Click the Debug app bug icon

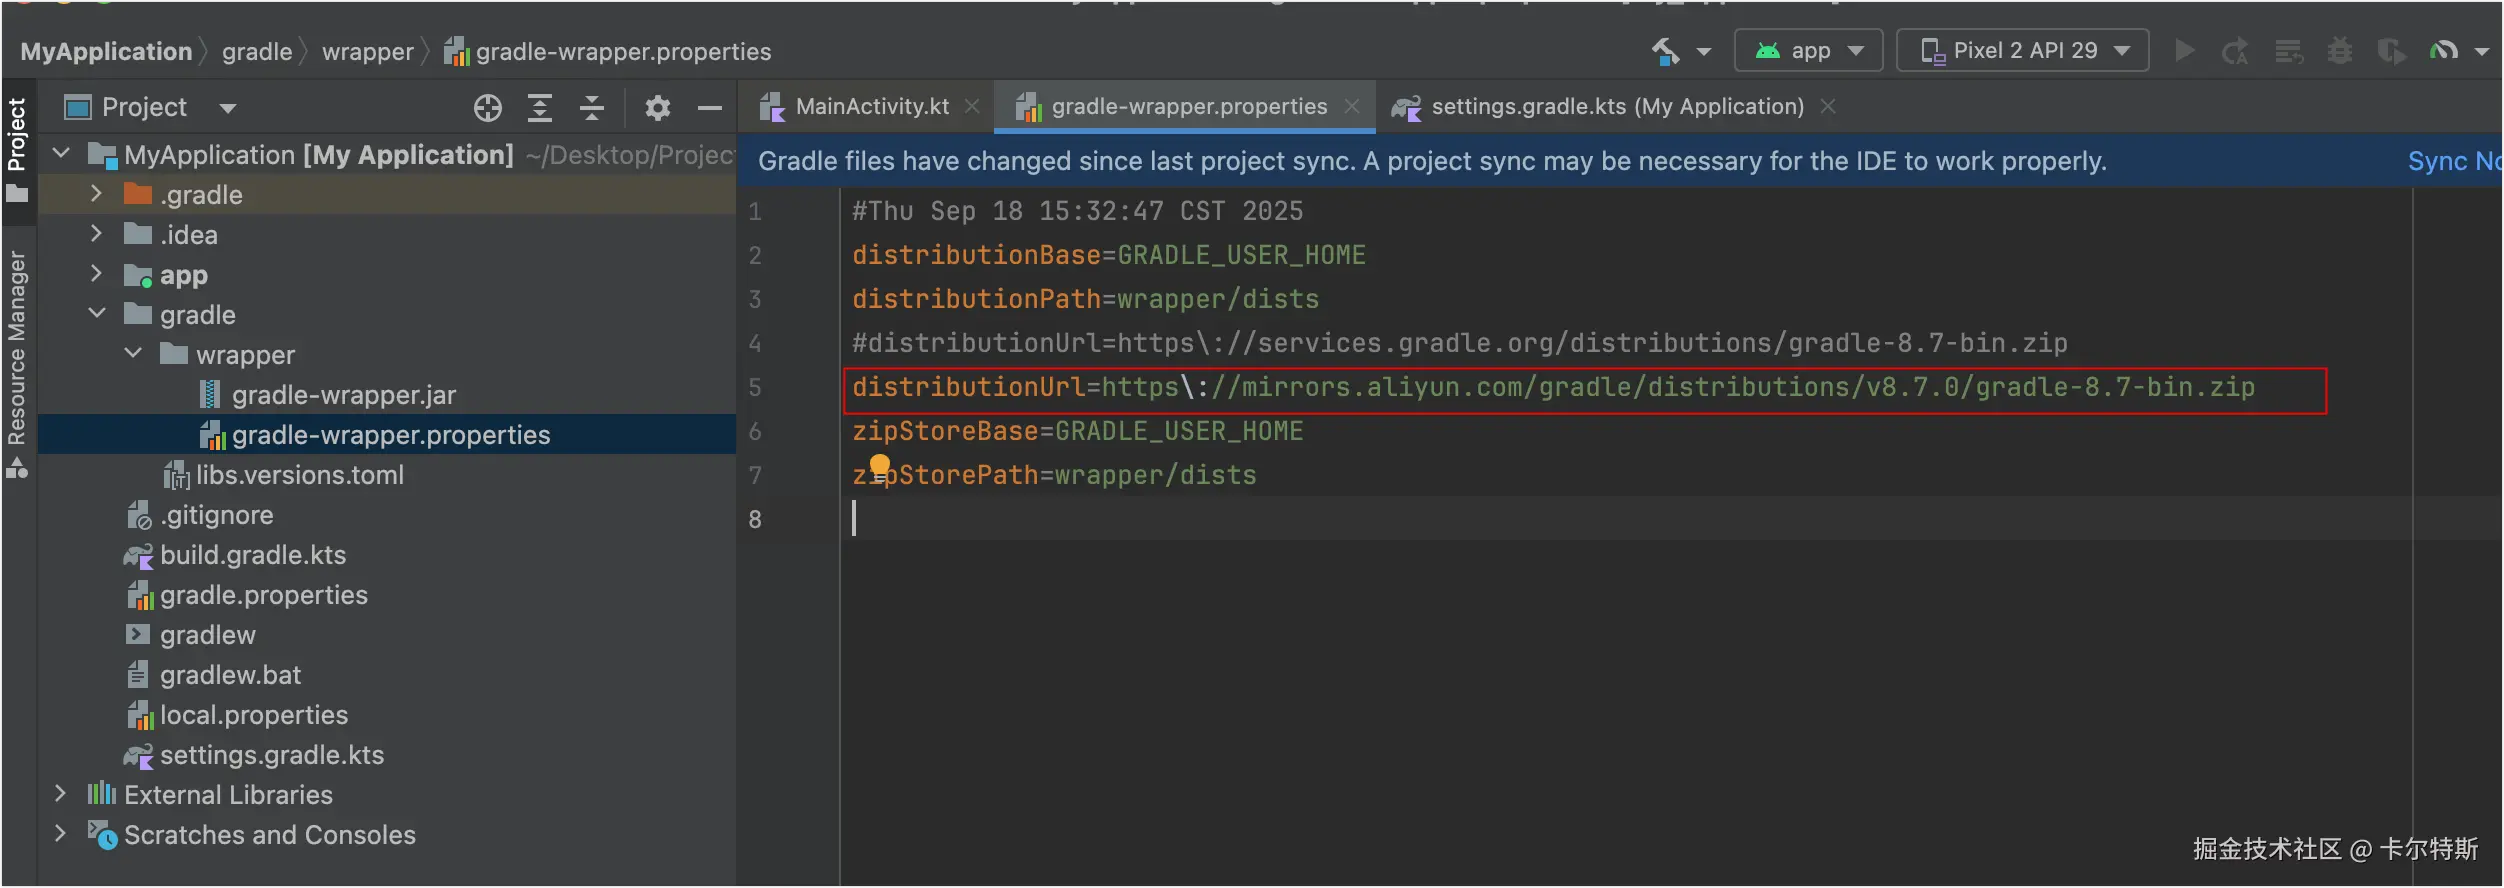pos(2339,51)
